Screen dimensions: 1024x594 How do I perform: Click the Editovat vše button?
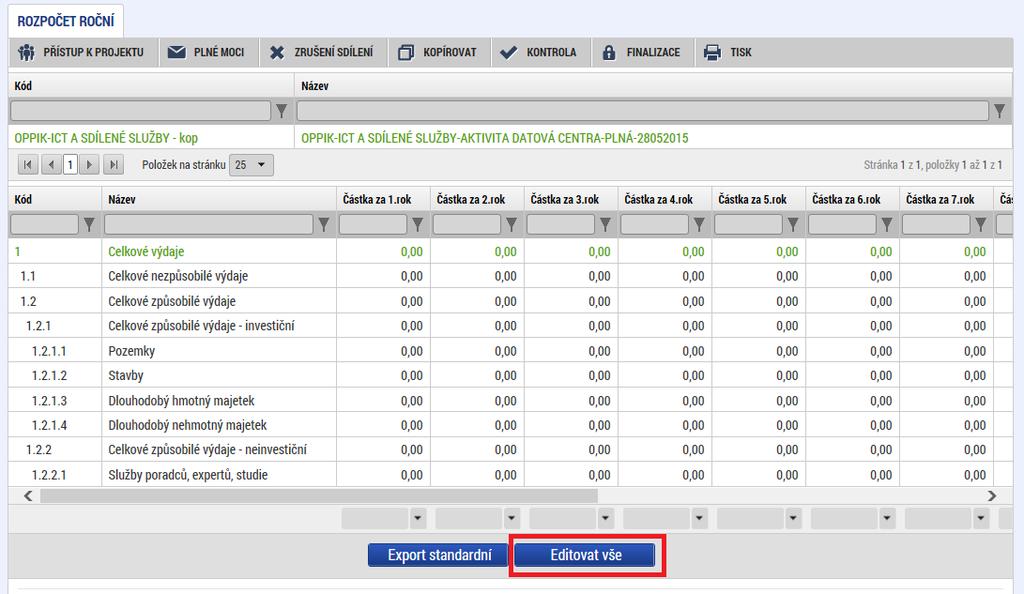585,555
